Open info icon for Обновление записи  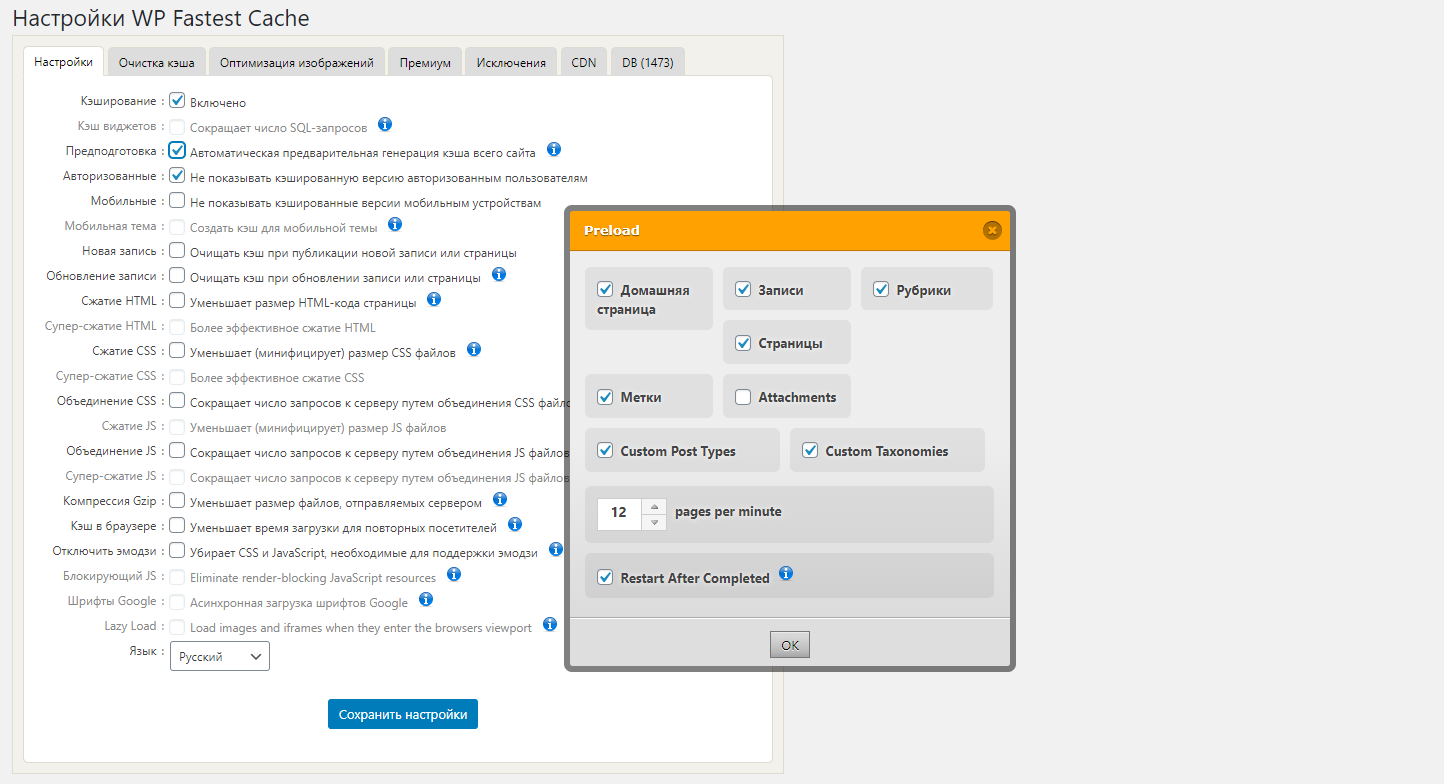pyautogui.click(x=499, y=274)
